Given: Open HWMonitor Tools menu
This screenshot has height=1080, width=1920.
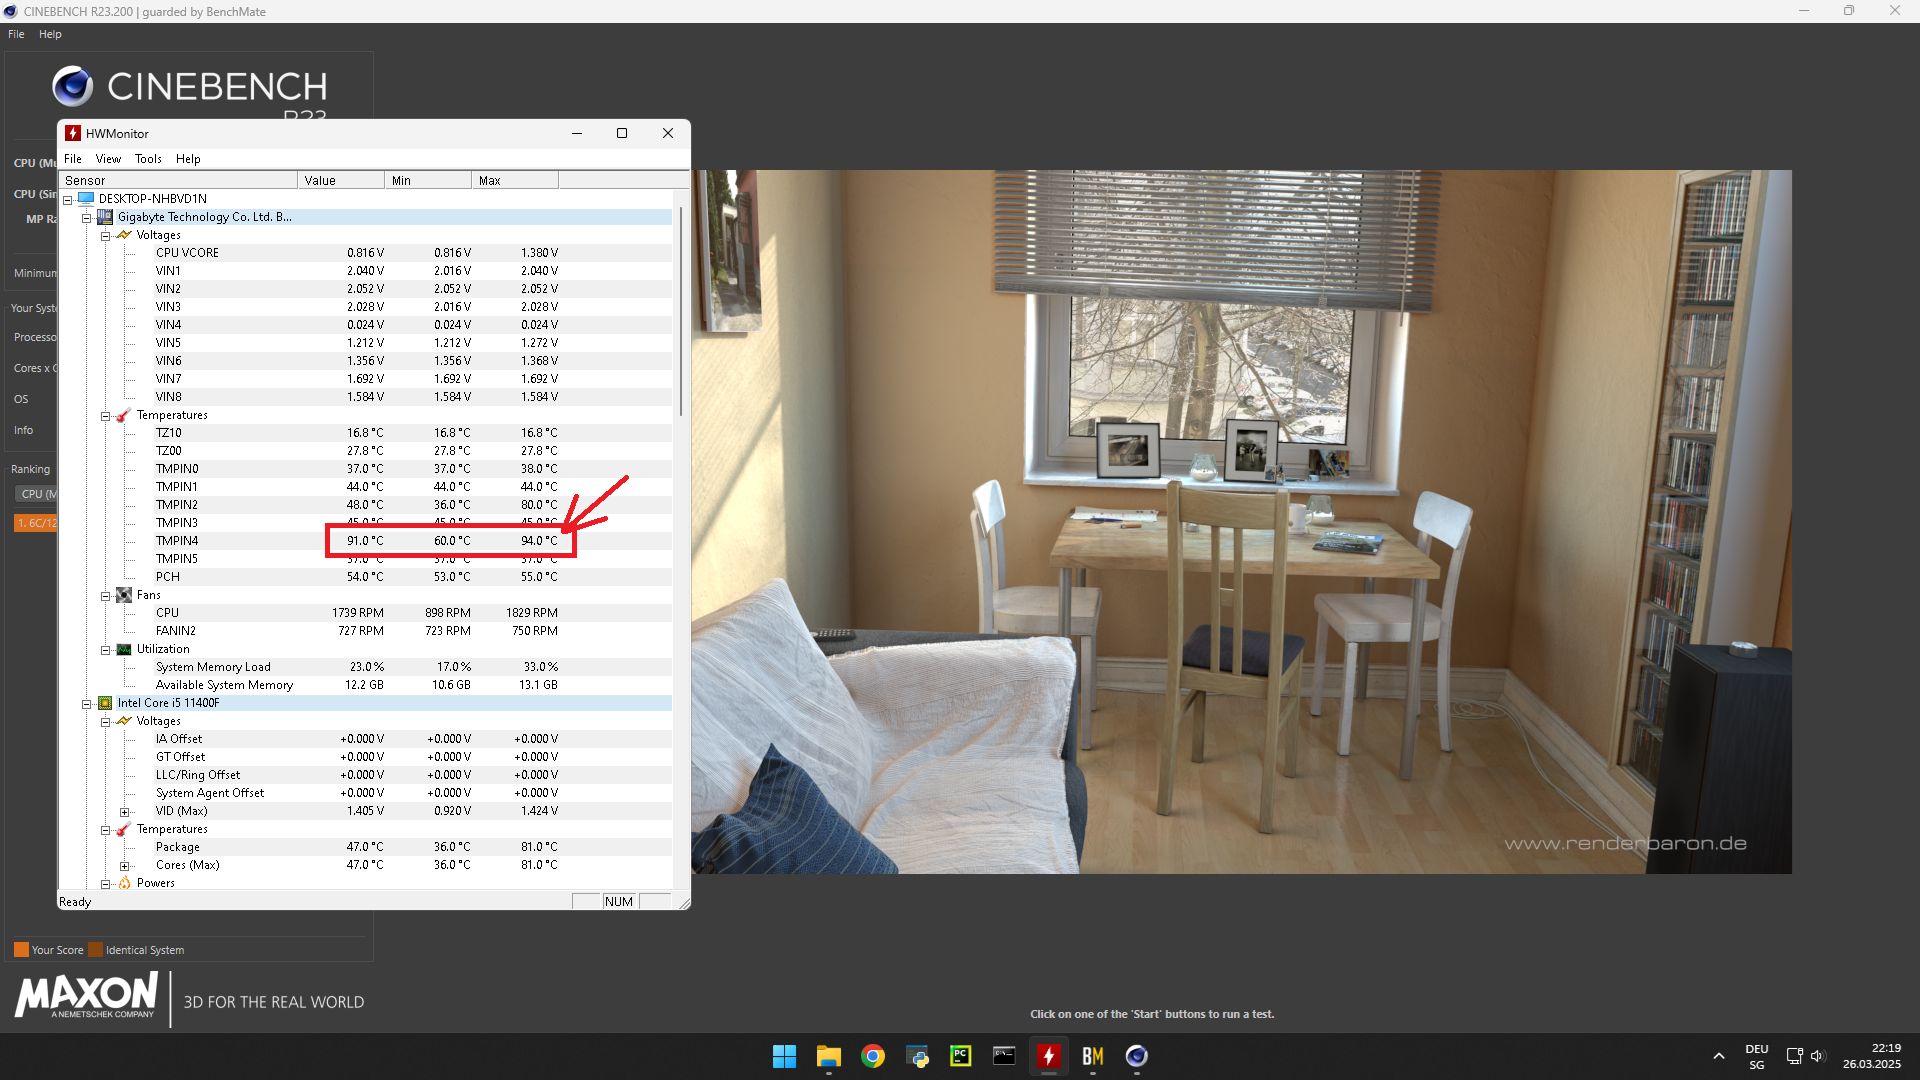Looking at the screenshot, I should pos(148,159).
